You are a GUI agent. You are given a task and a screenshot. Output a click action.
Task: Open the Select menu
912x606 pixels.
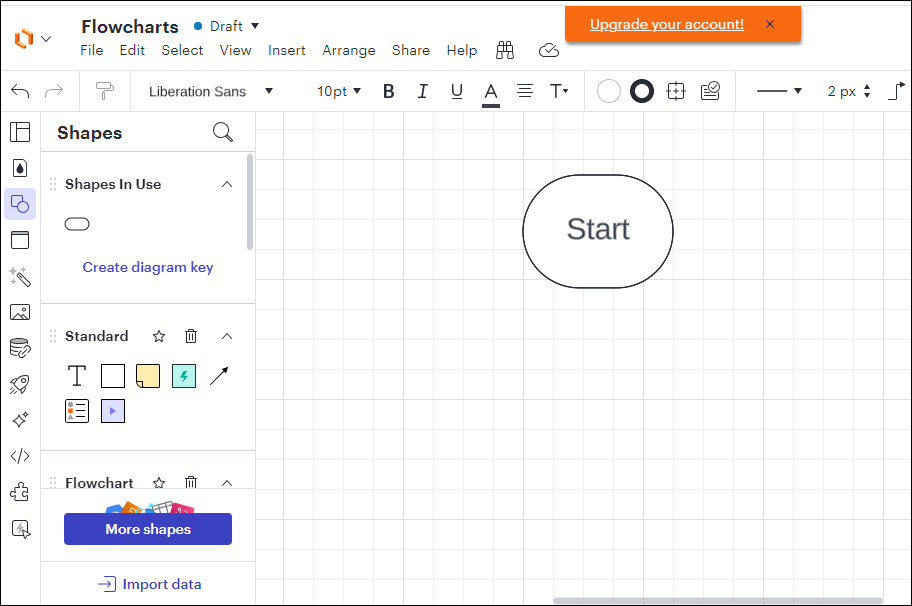(x=182, y=51)
